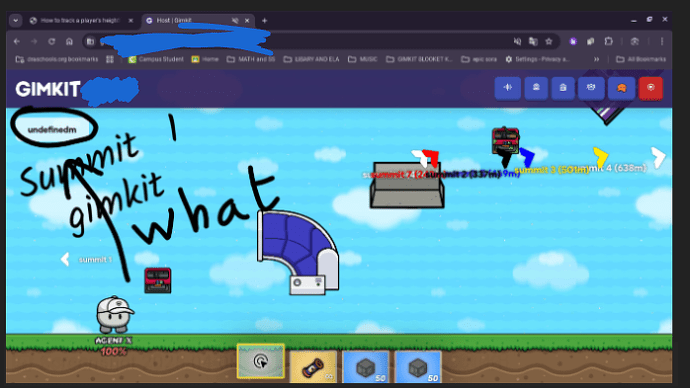Click the blue header button with orange icon
The width and height of the screenshot is (690, 388).
[x=621, y=88]
